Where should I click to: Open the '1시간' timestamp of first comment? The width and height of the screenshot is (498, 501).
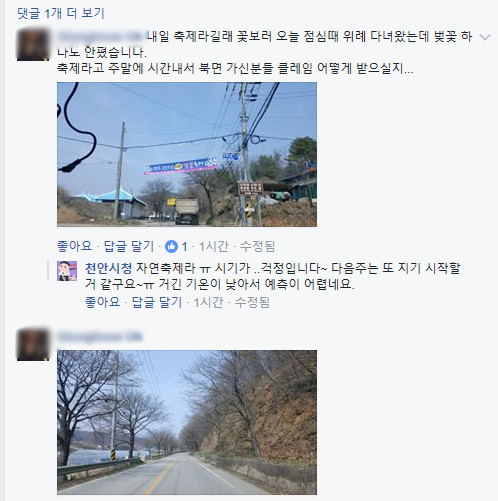coord(214,246)
